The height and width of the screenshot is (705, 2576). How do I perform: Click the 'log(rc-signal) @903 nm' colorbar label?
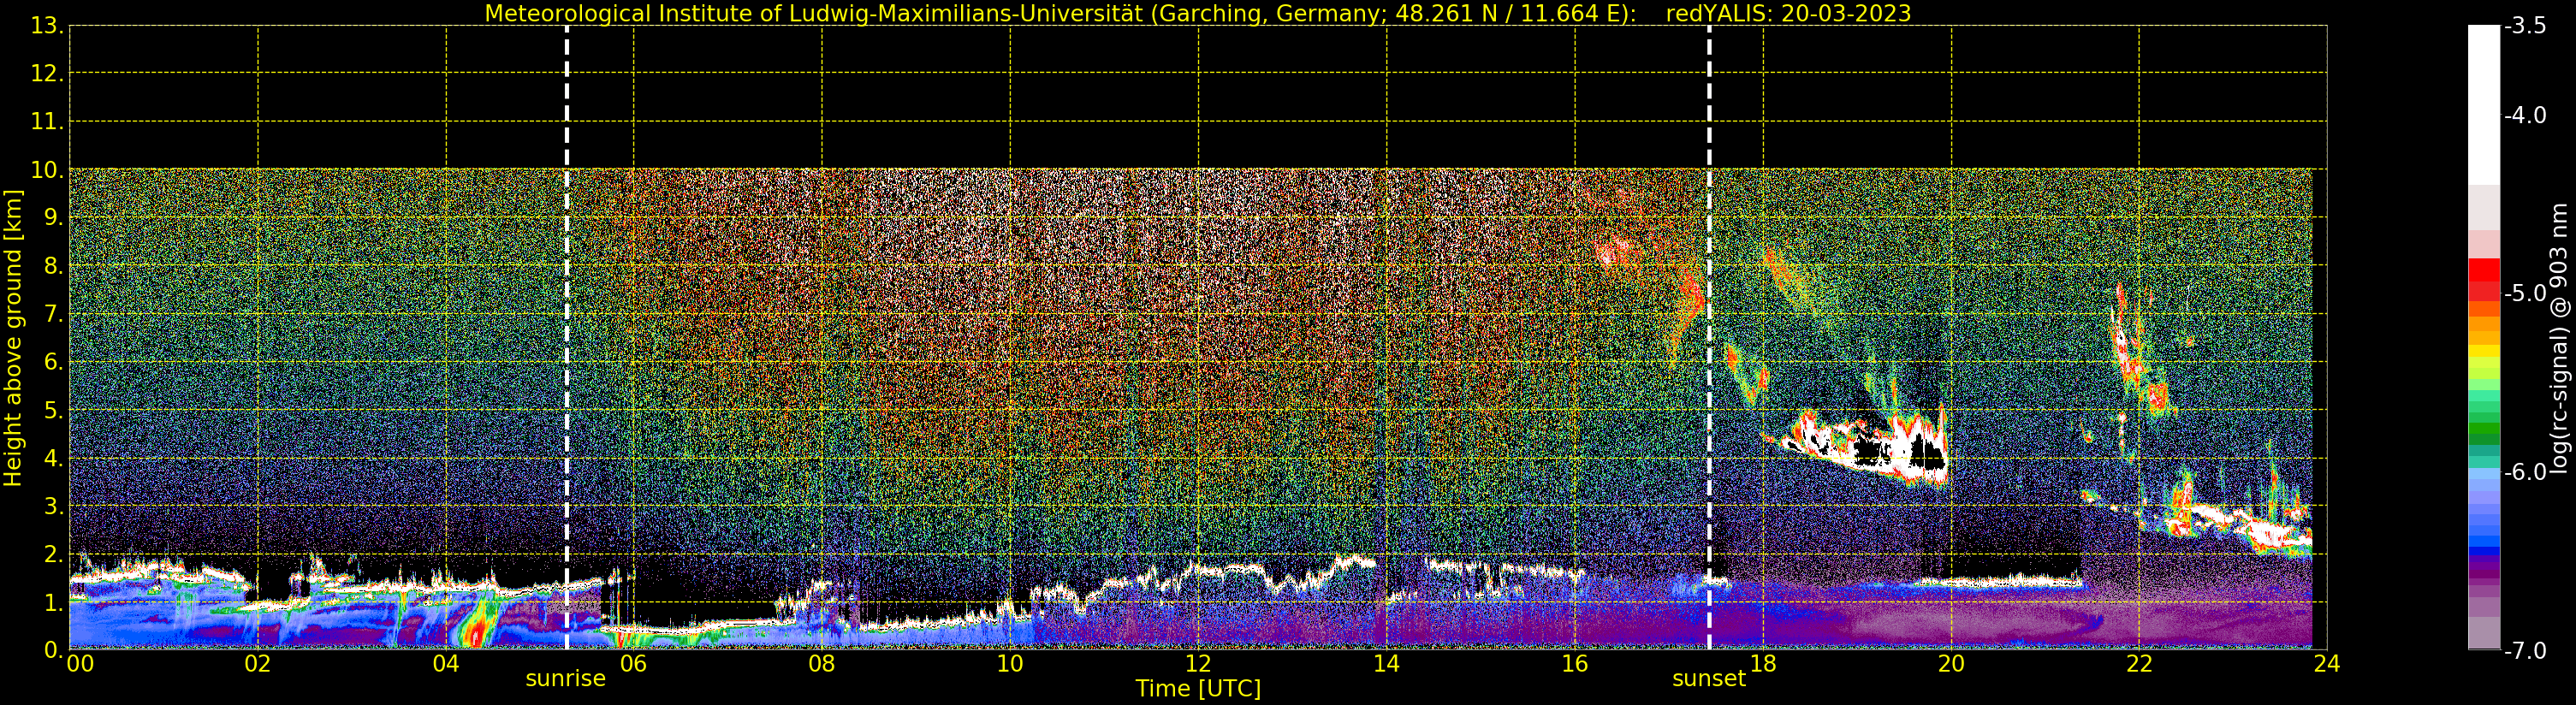click(x=2560, y=338)
